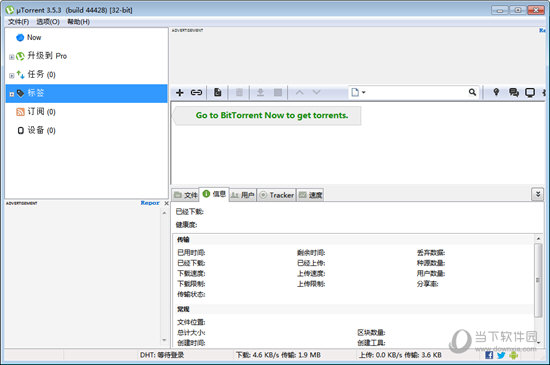Open the search provider dropdown arrow
Image resolution: width=550 pixels, height=365 pixels.
click(363, 92)
